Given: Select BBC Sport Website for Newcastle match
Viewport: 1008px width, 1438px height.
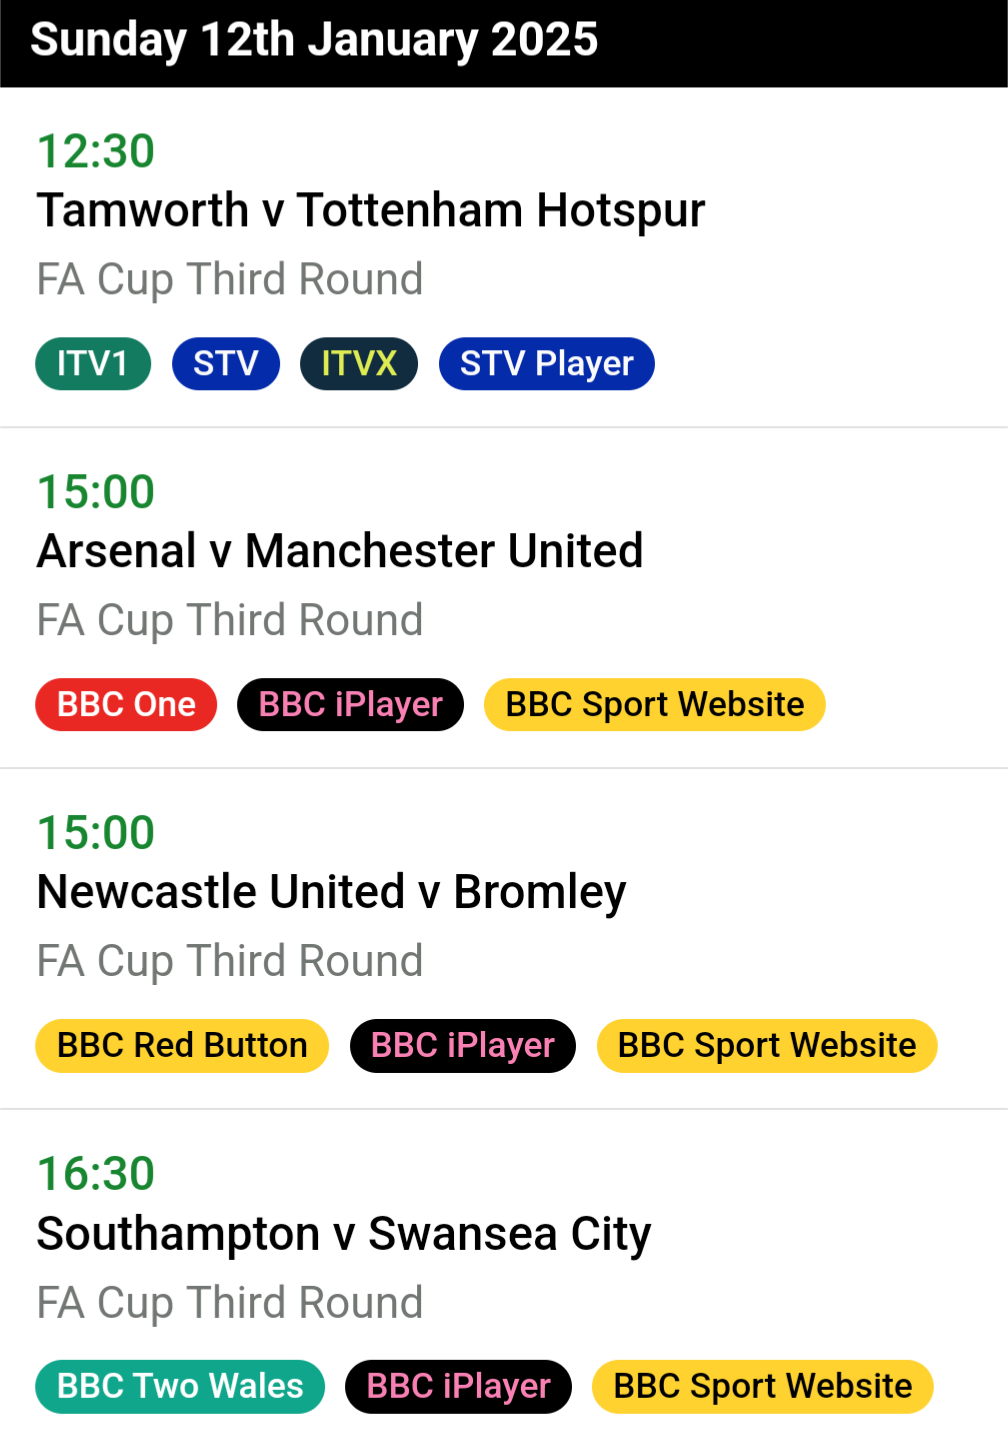Looking at the screenshot, I should [x=767, y=1046].
